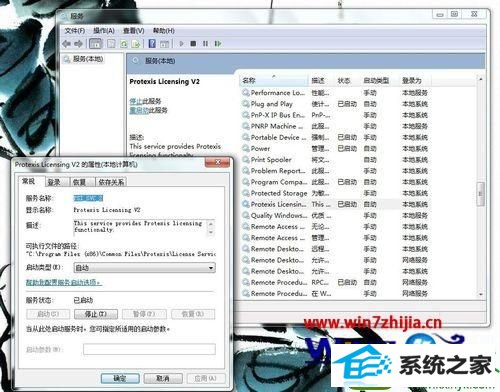Sort by the 状态 column header
Image resolution: width=500 pixels, height=392 pixels.
click(x=347, y=80)
